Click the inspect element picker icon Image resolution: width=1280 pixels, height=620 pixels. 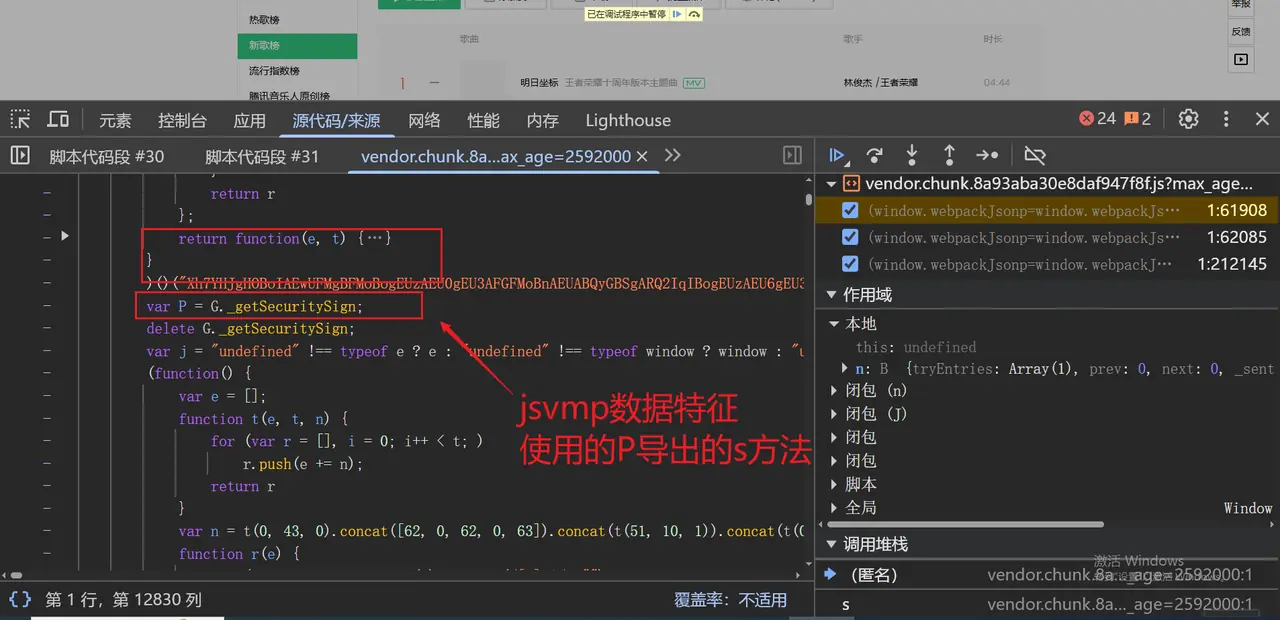point(20,120)
